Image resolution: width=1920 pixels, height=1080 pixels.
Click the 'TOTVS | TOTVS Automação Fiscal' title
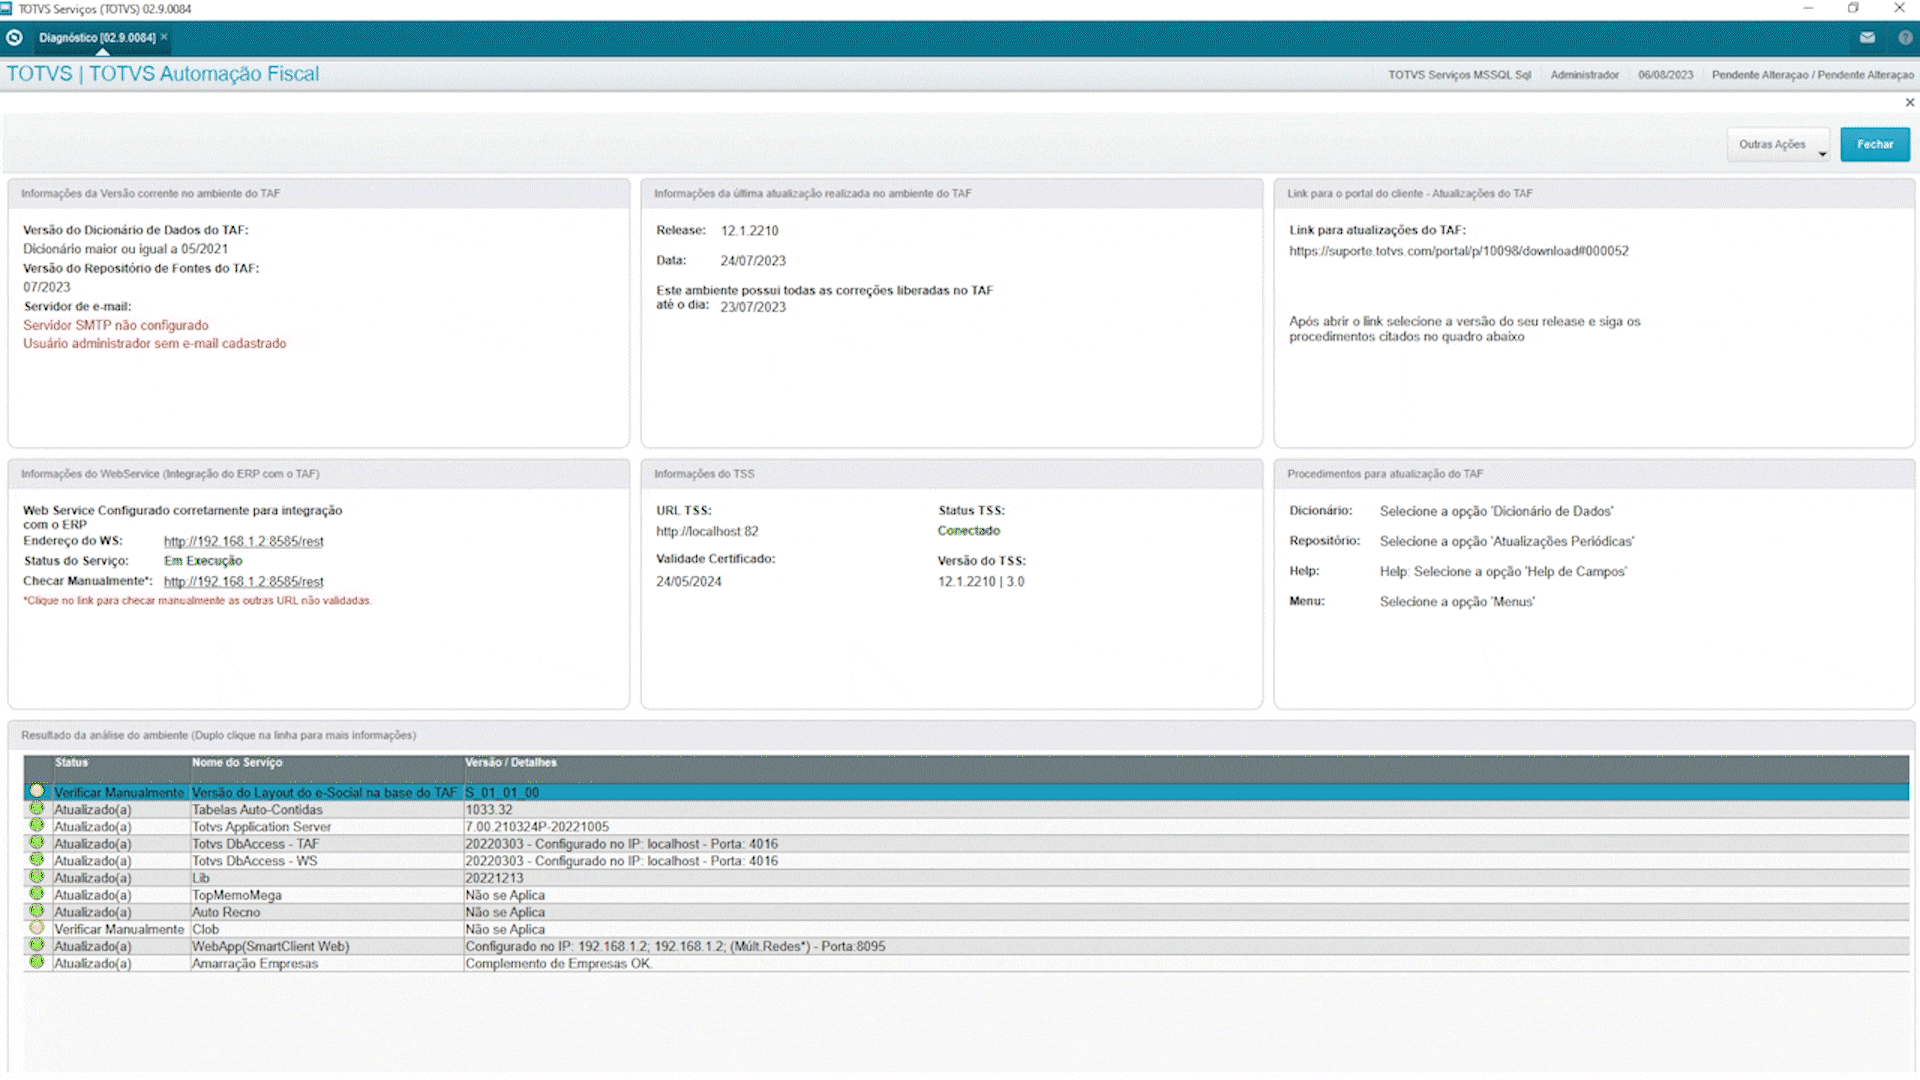pos(163,74)
